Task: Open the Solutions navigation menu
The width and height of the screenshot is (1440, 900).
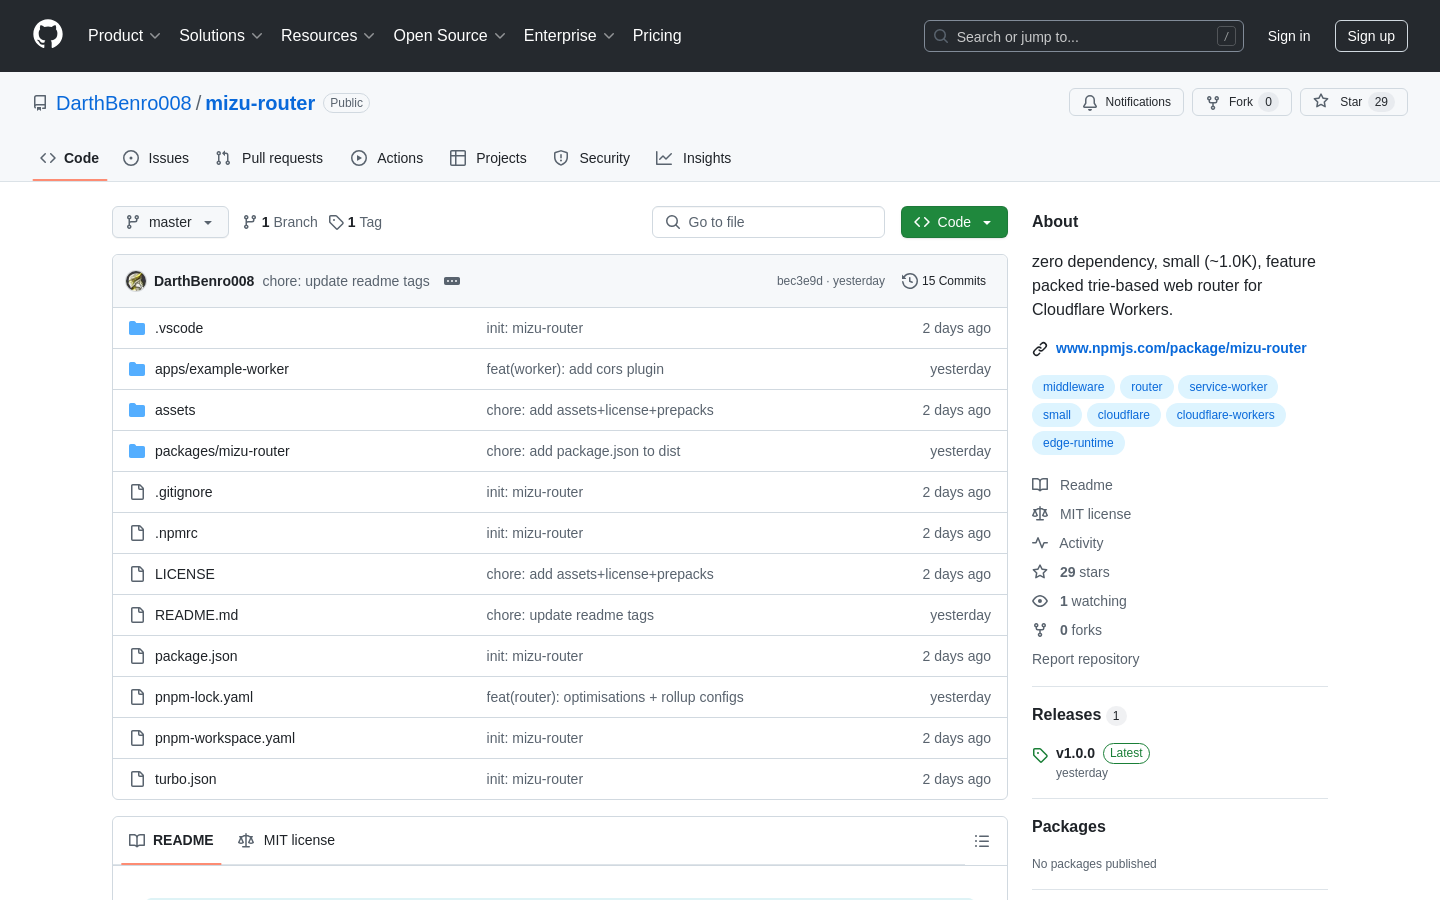Action: [x=220, y=36]
